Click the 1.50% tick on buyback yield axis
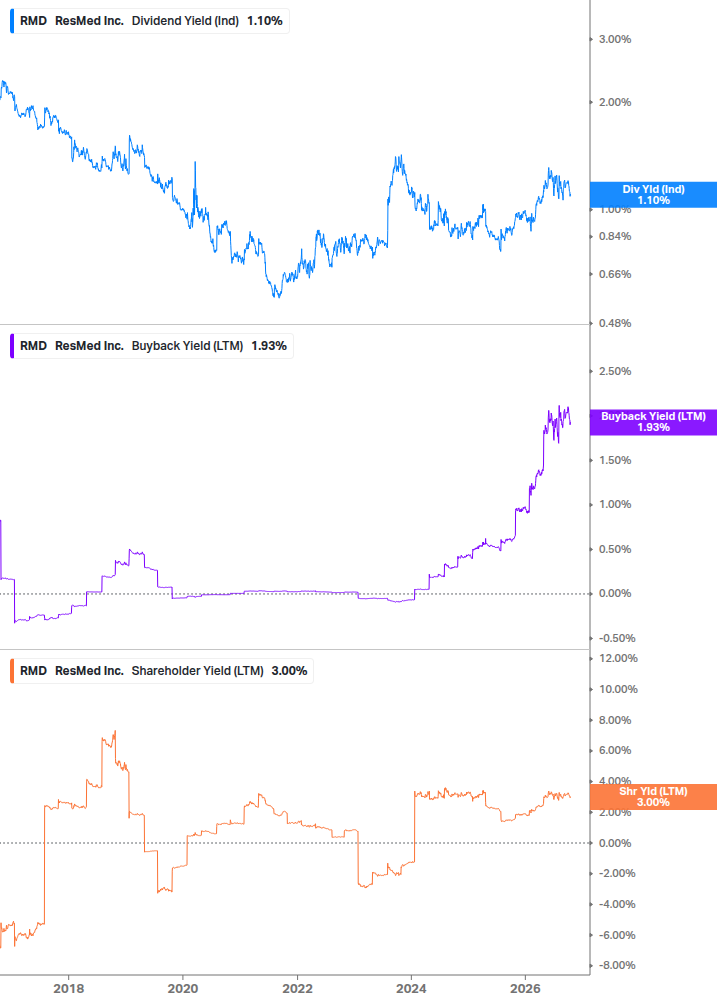The width and height of the screenshot is (717, 1005). [615, 461]
